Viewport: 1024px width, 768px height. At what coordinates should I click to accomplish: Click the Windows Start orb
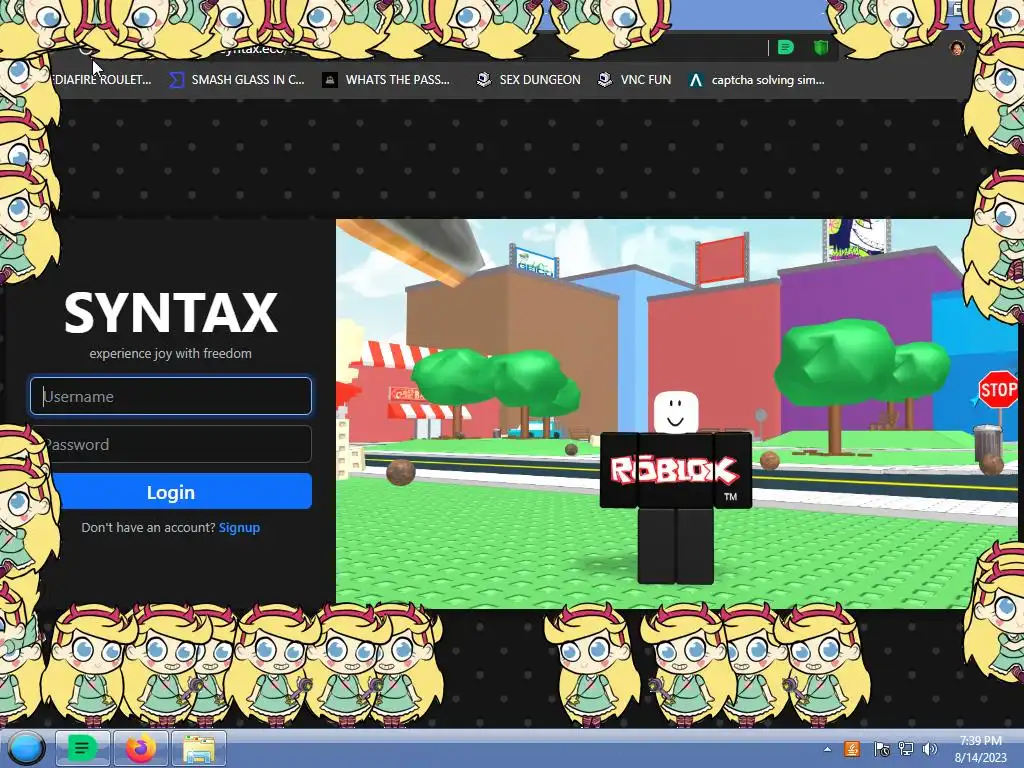click(26, 748)
